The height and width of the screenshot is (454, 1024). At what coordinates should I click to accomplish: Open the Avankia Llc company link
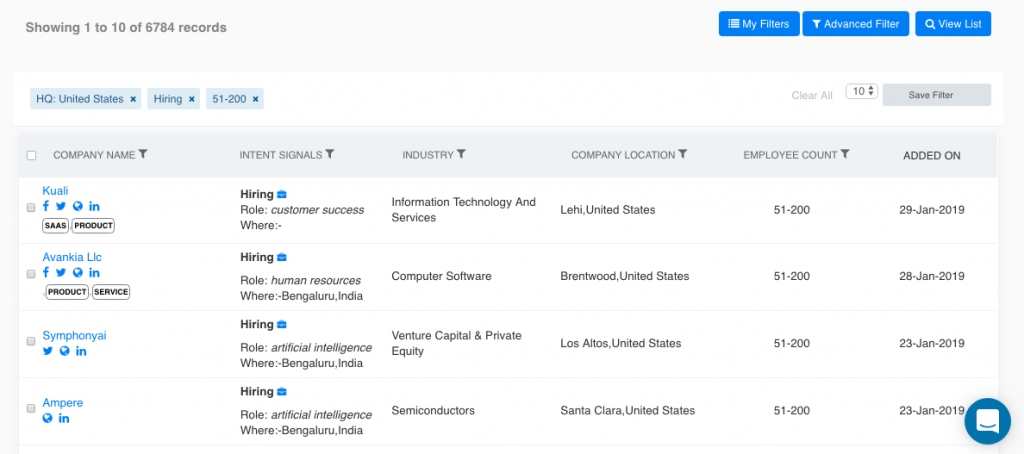(72, 257)
